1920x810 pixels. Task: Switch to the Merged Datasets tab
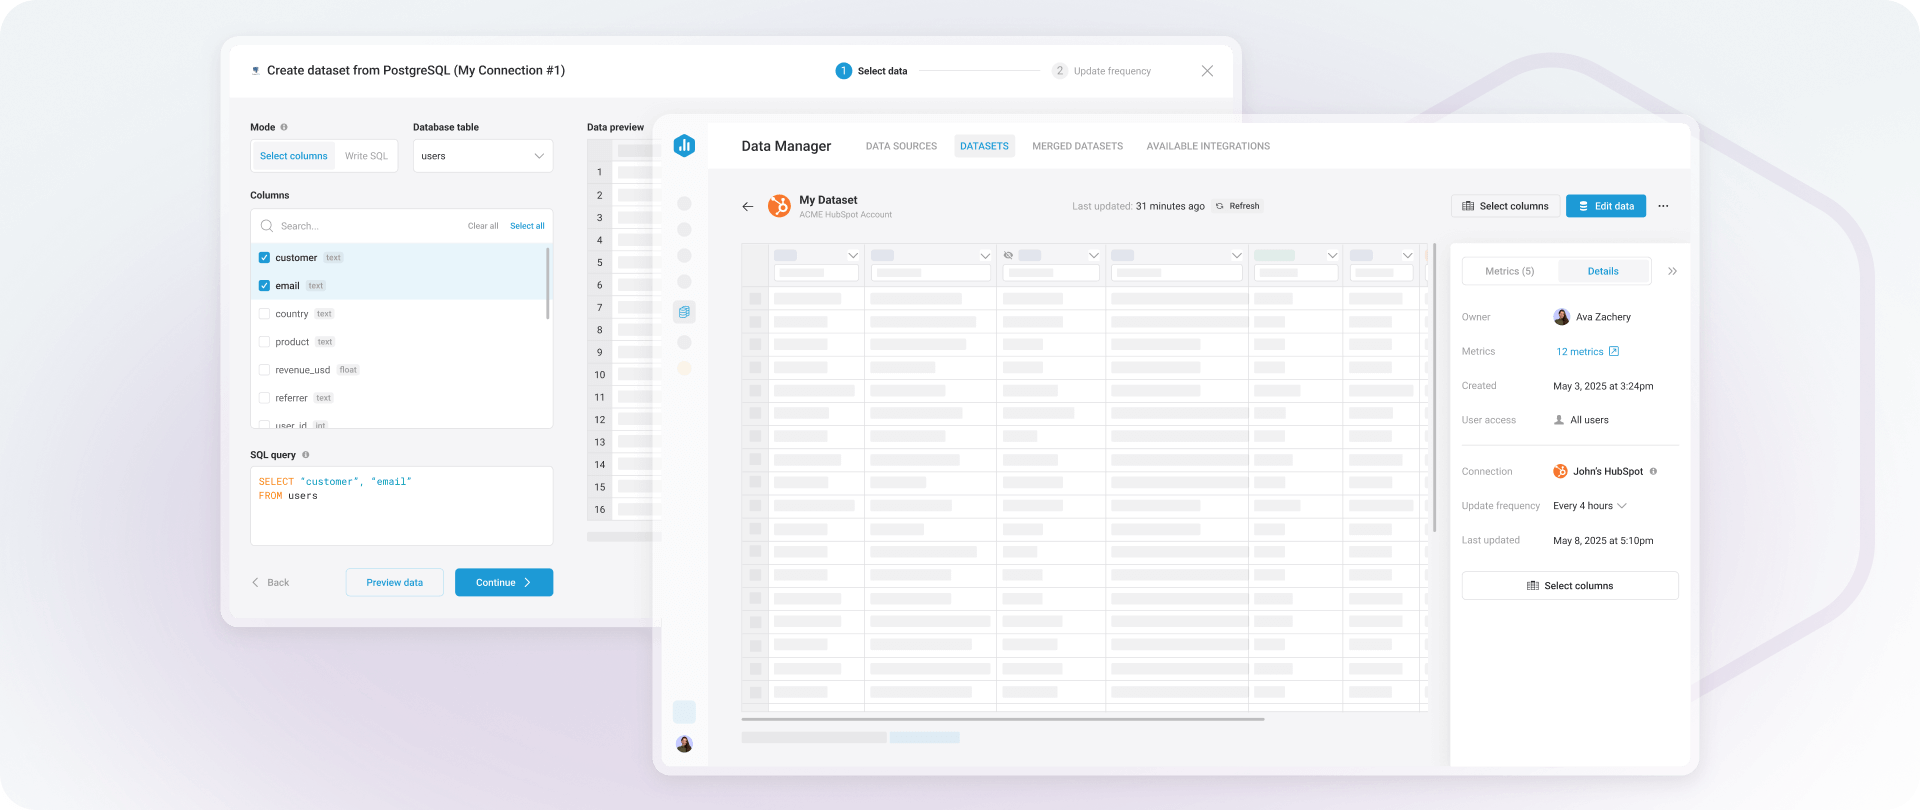[1077, 146]
